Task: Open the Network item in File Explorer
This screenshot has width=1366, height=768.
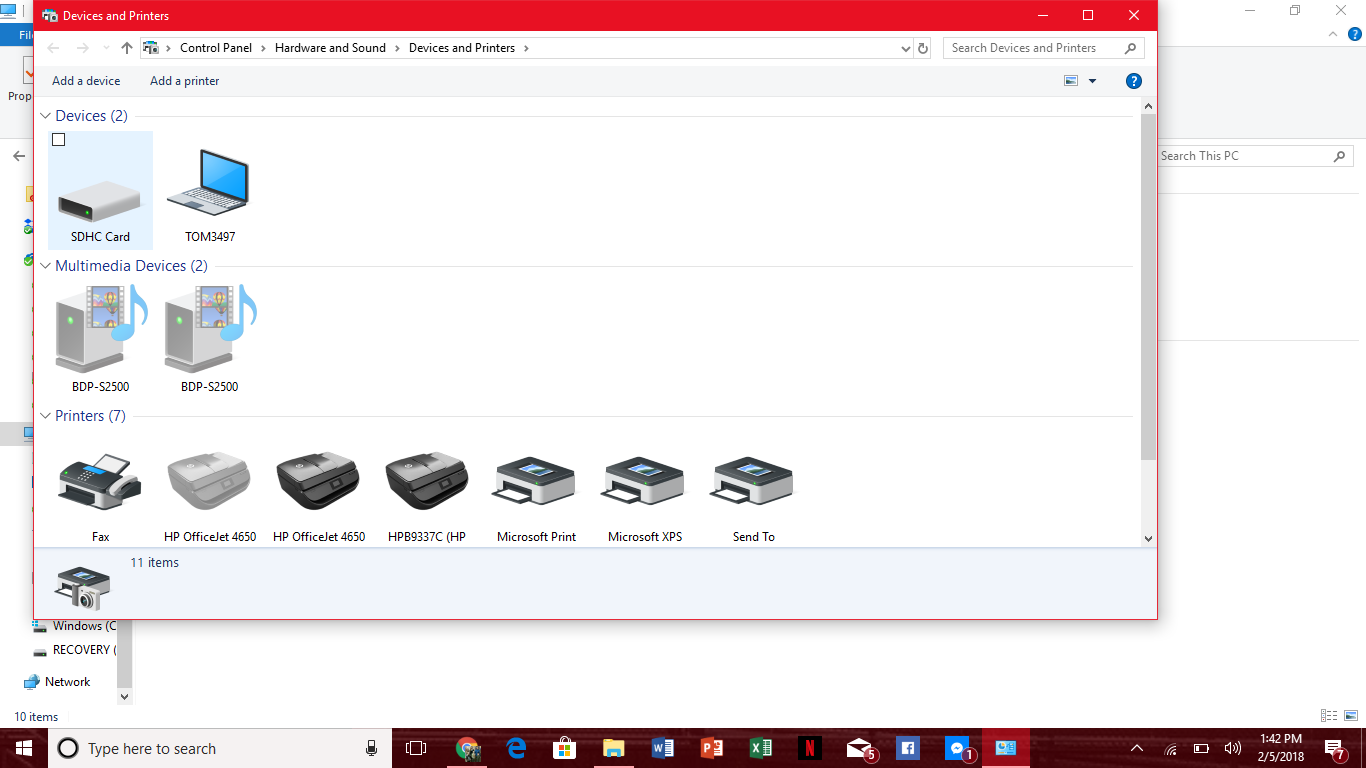Action: click(67, 682)
